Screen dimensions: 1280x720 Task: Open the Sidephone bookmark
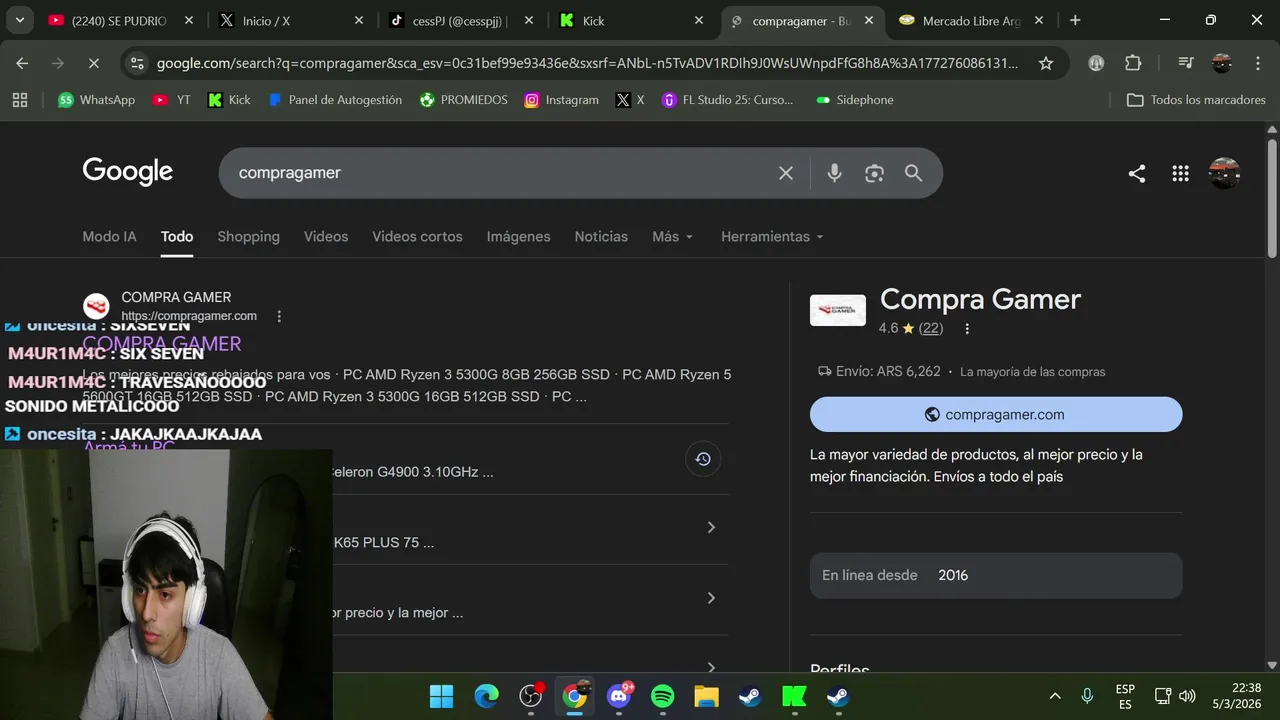(855, 100)
